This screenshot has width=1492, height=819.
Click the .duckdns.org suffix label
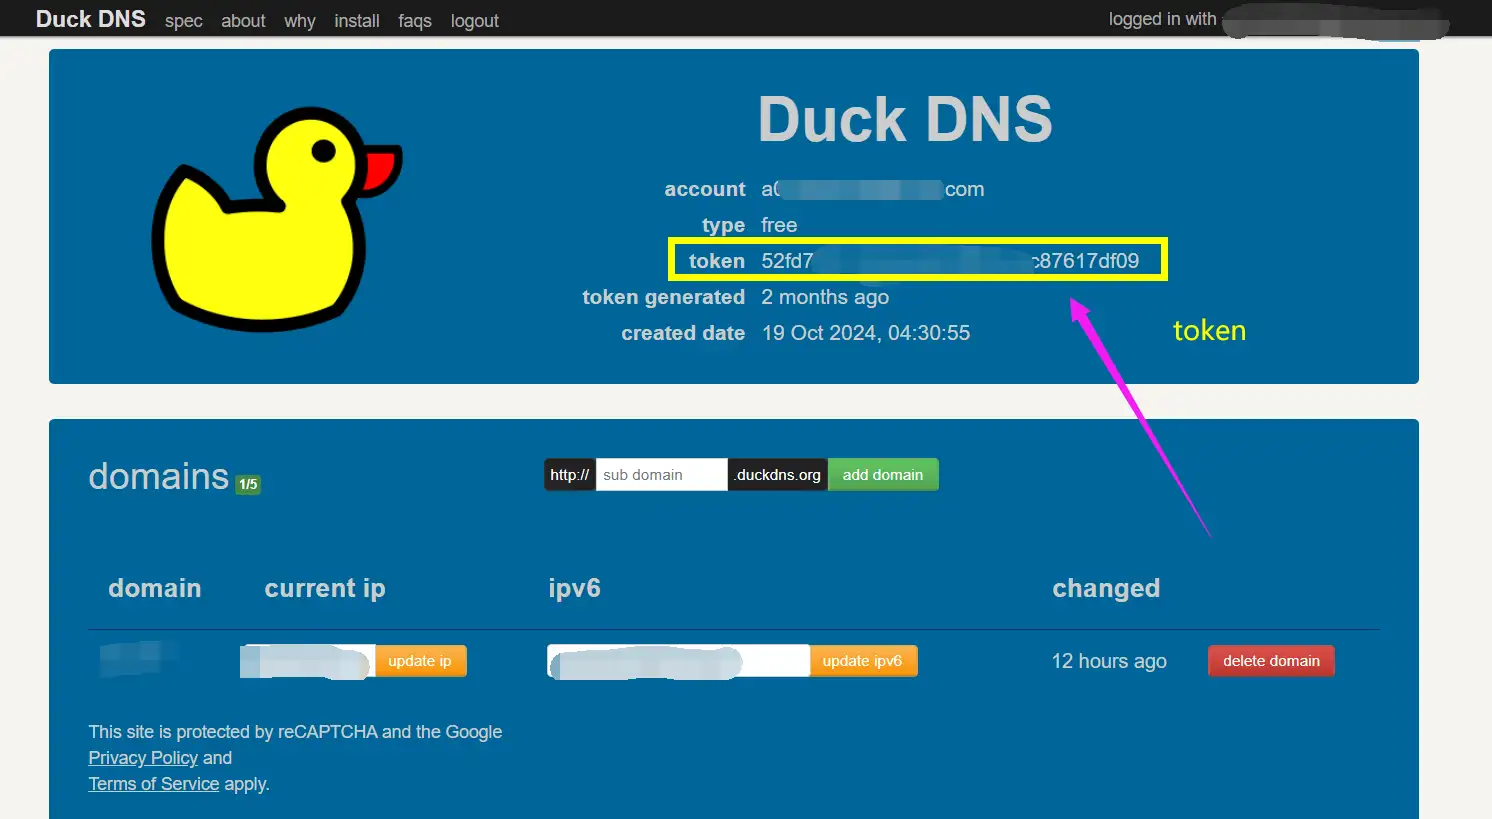[x=777, y=474]
